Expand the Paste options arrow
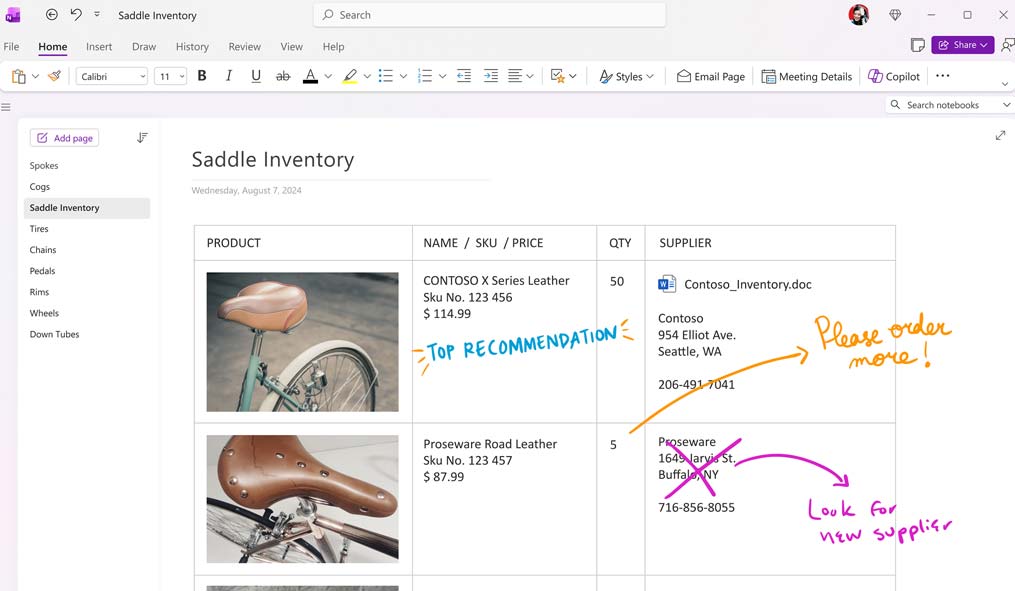 click(36, 76)
